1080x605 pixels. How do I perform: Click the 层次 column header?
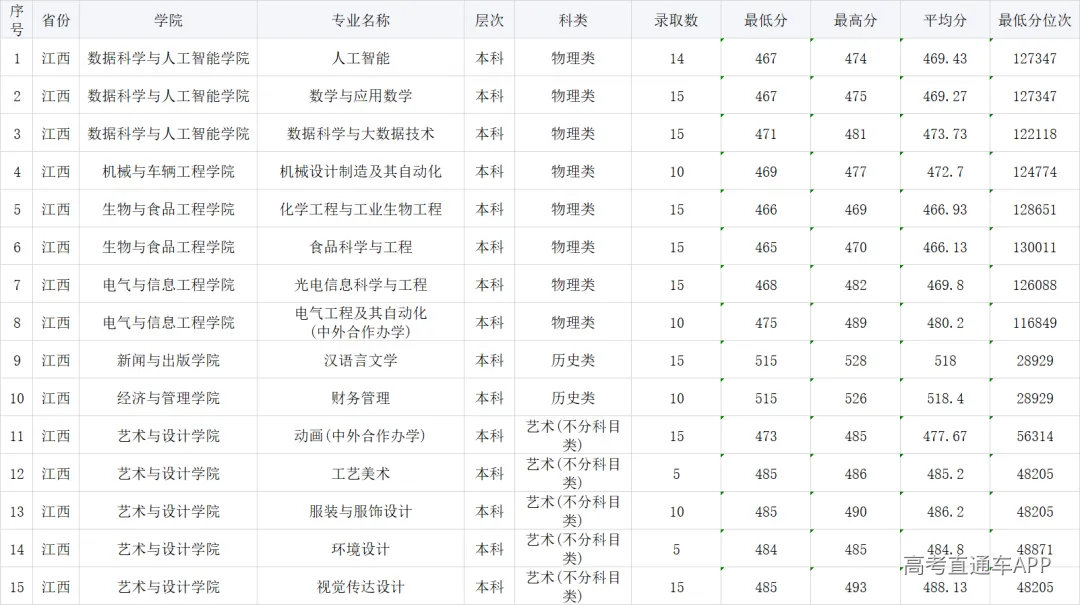(490, 20)
